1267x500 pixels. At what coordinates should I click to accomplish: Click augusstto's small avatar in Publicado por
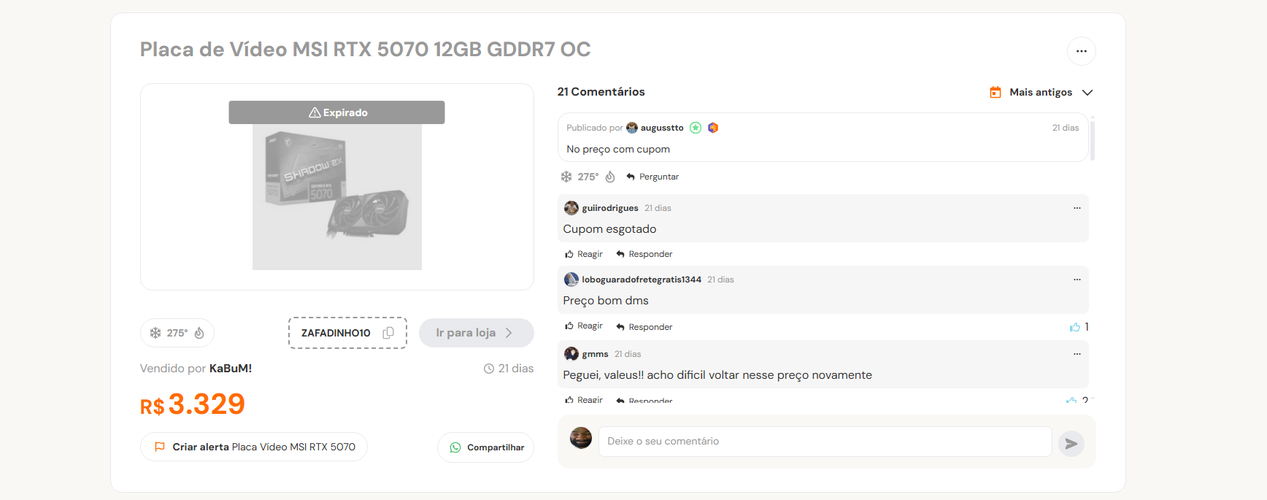point(632,128)
